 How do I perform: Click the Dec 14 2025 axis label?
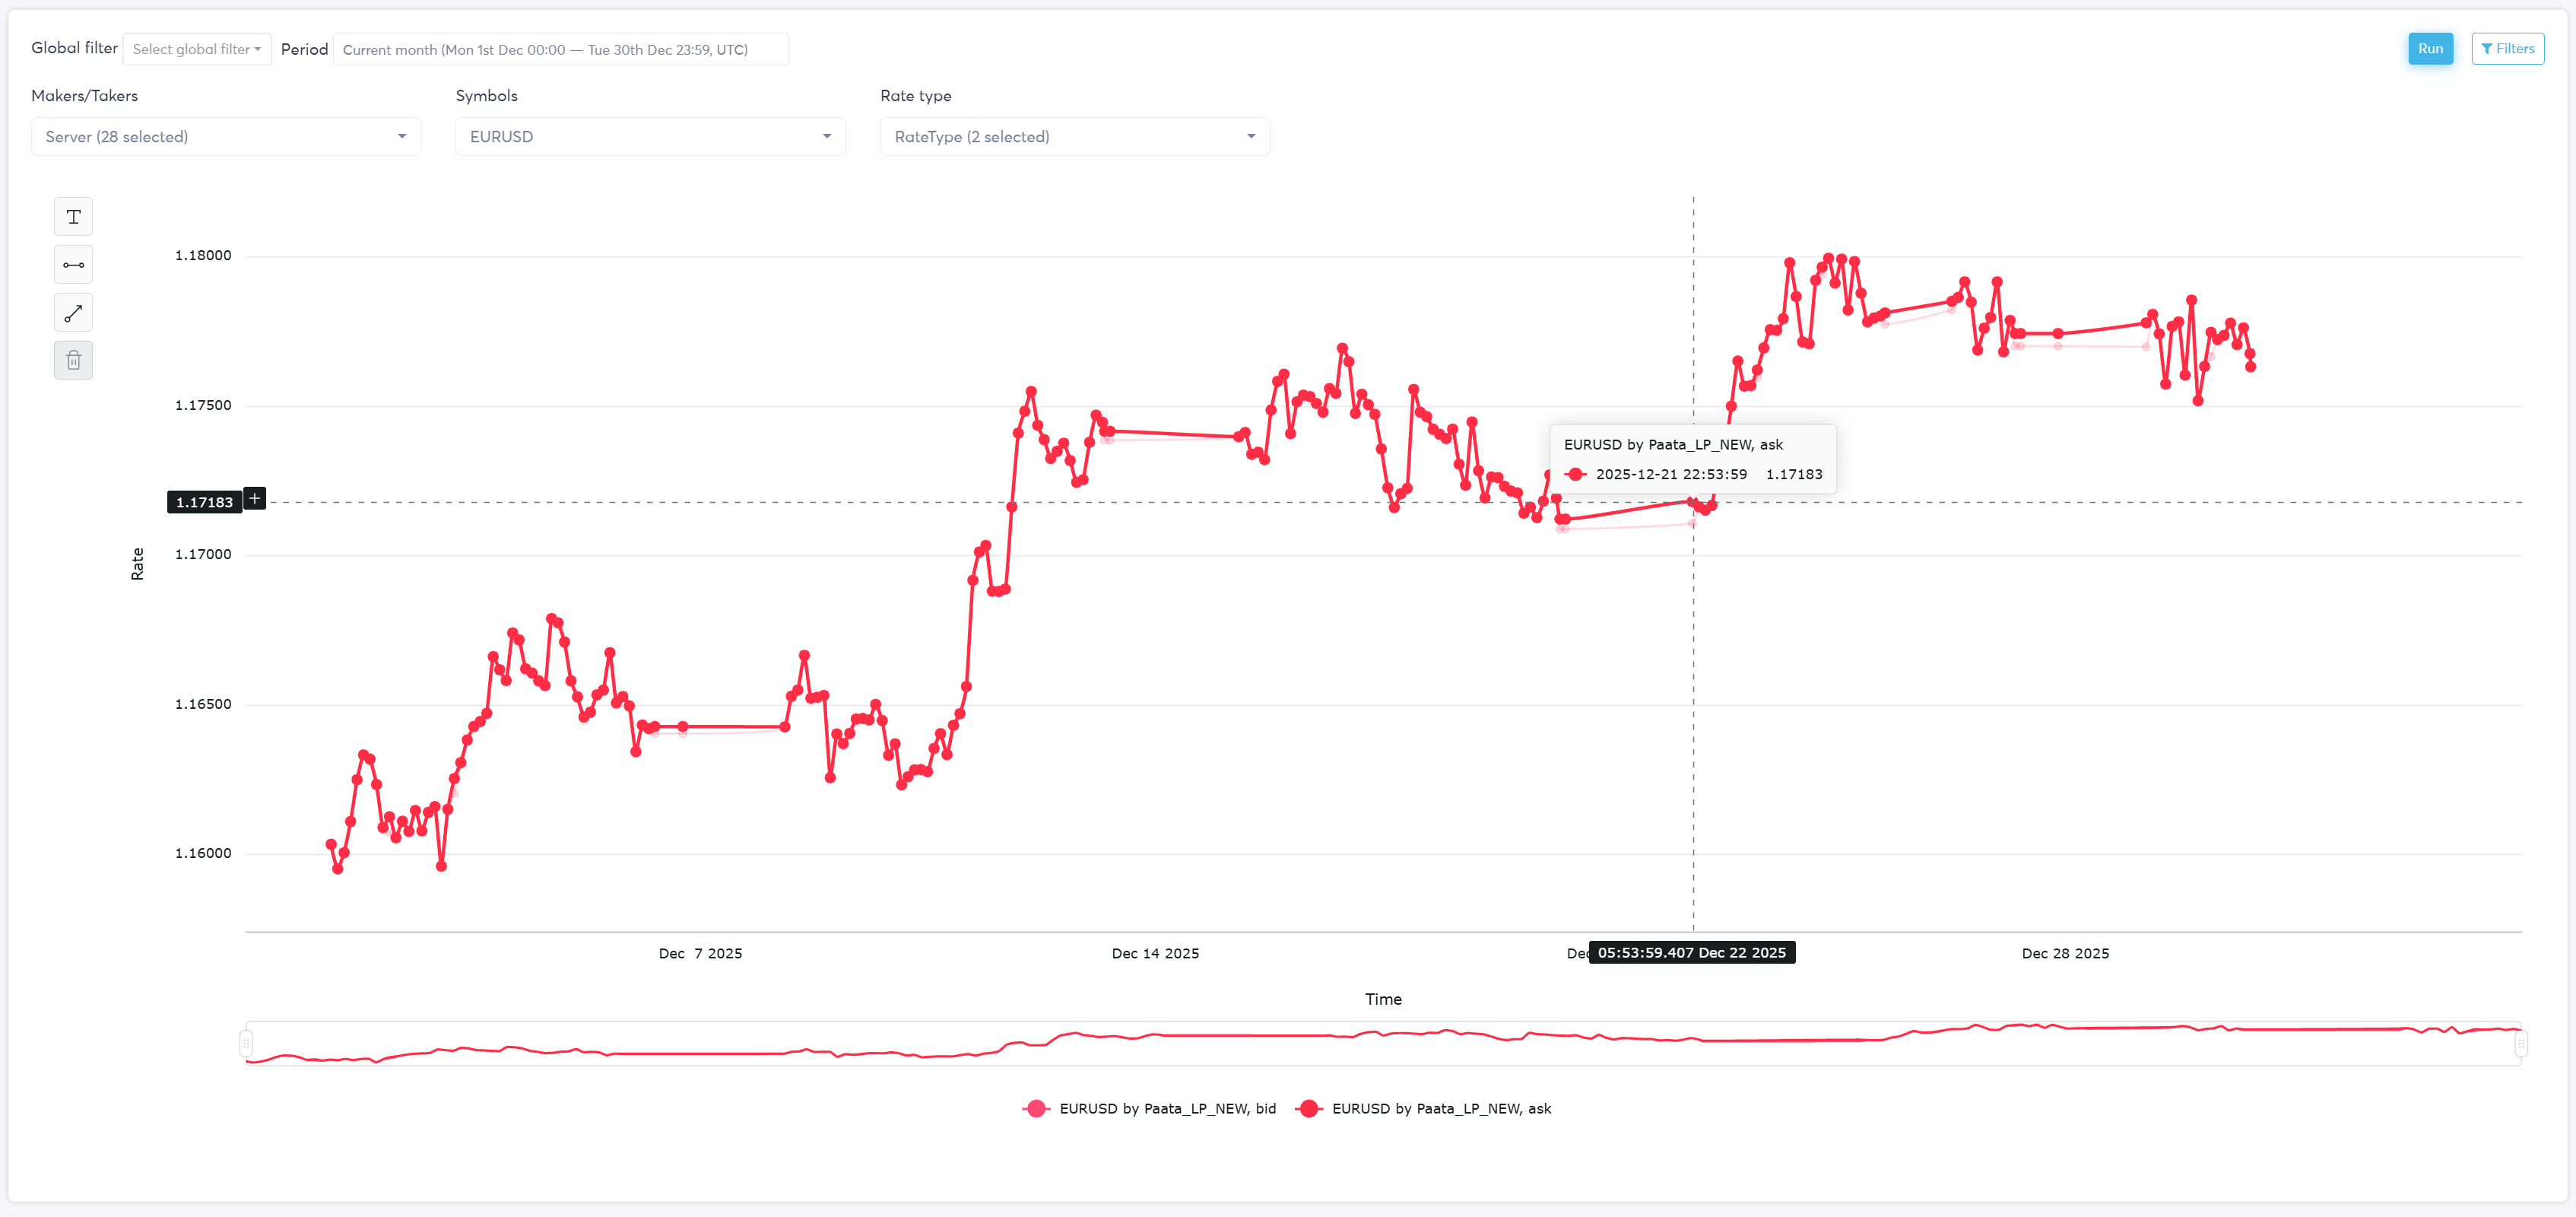(1155, 954)
